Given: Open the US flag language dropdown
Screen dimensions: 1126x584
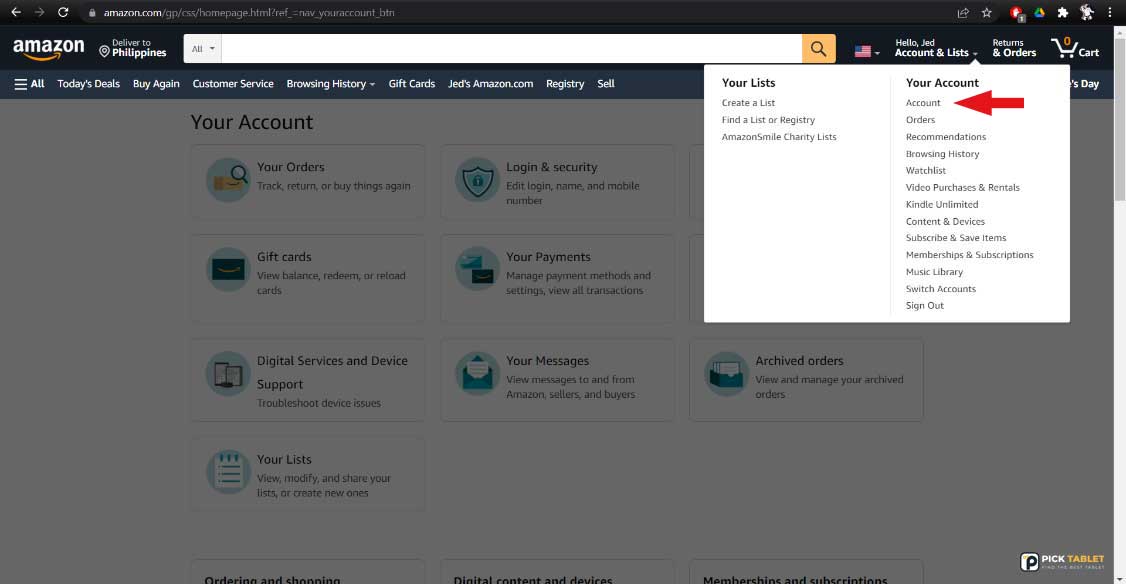Looking at the screenshot, I should click(866, 51).
